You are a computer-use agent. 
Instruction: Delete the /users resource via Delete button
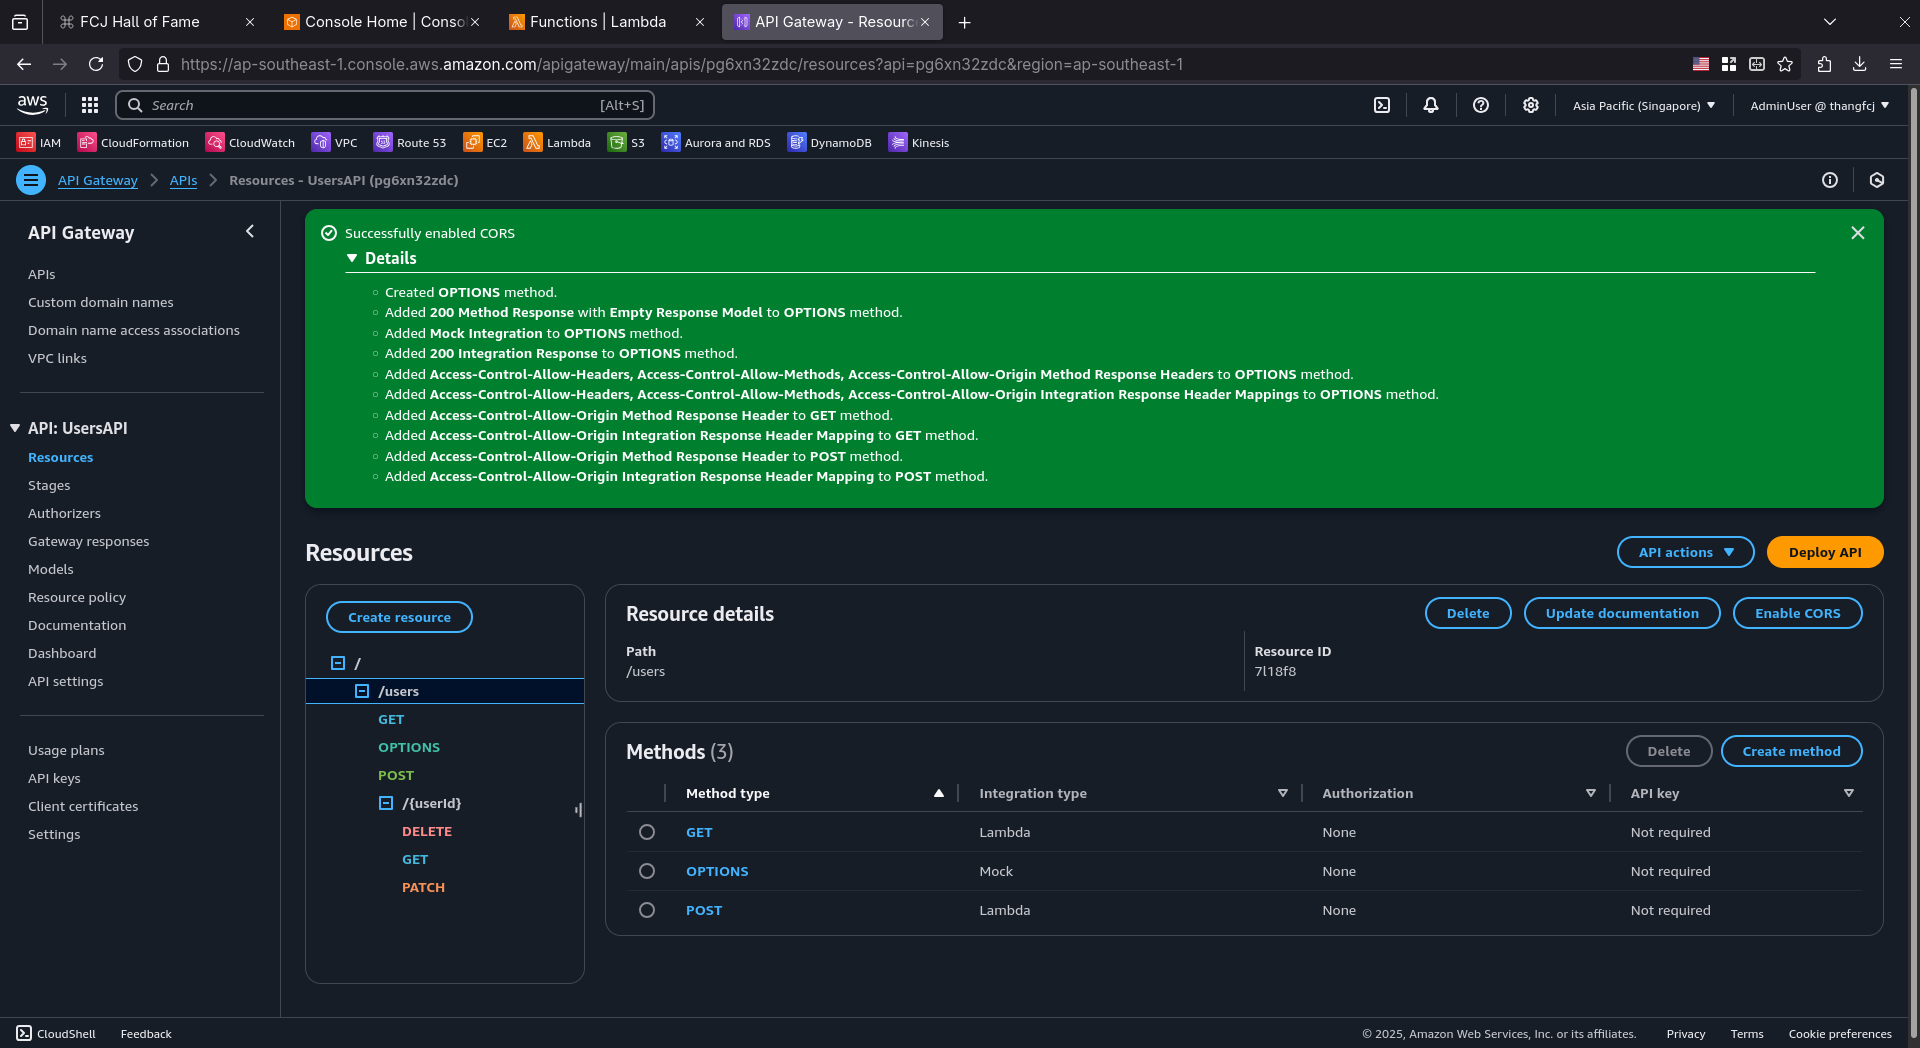tap(1468, 613)
